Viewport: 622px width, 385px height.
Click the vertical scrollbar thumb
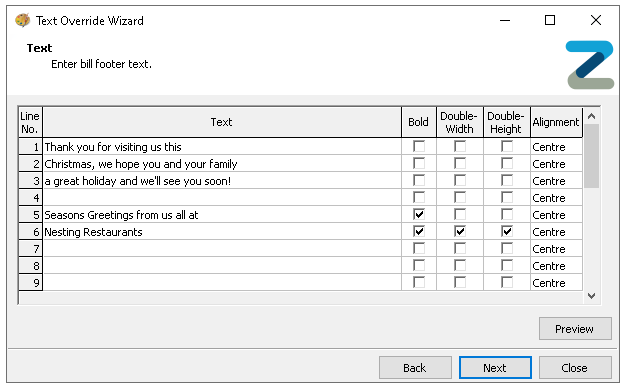(591, 156)
